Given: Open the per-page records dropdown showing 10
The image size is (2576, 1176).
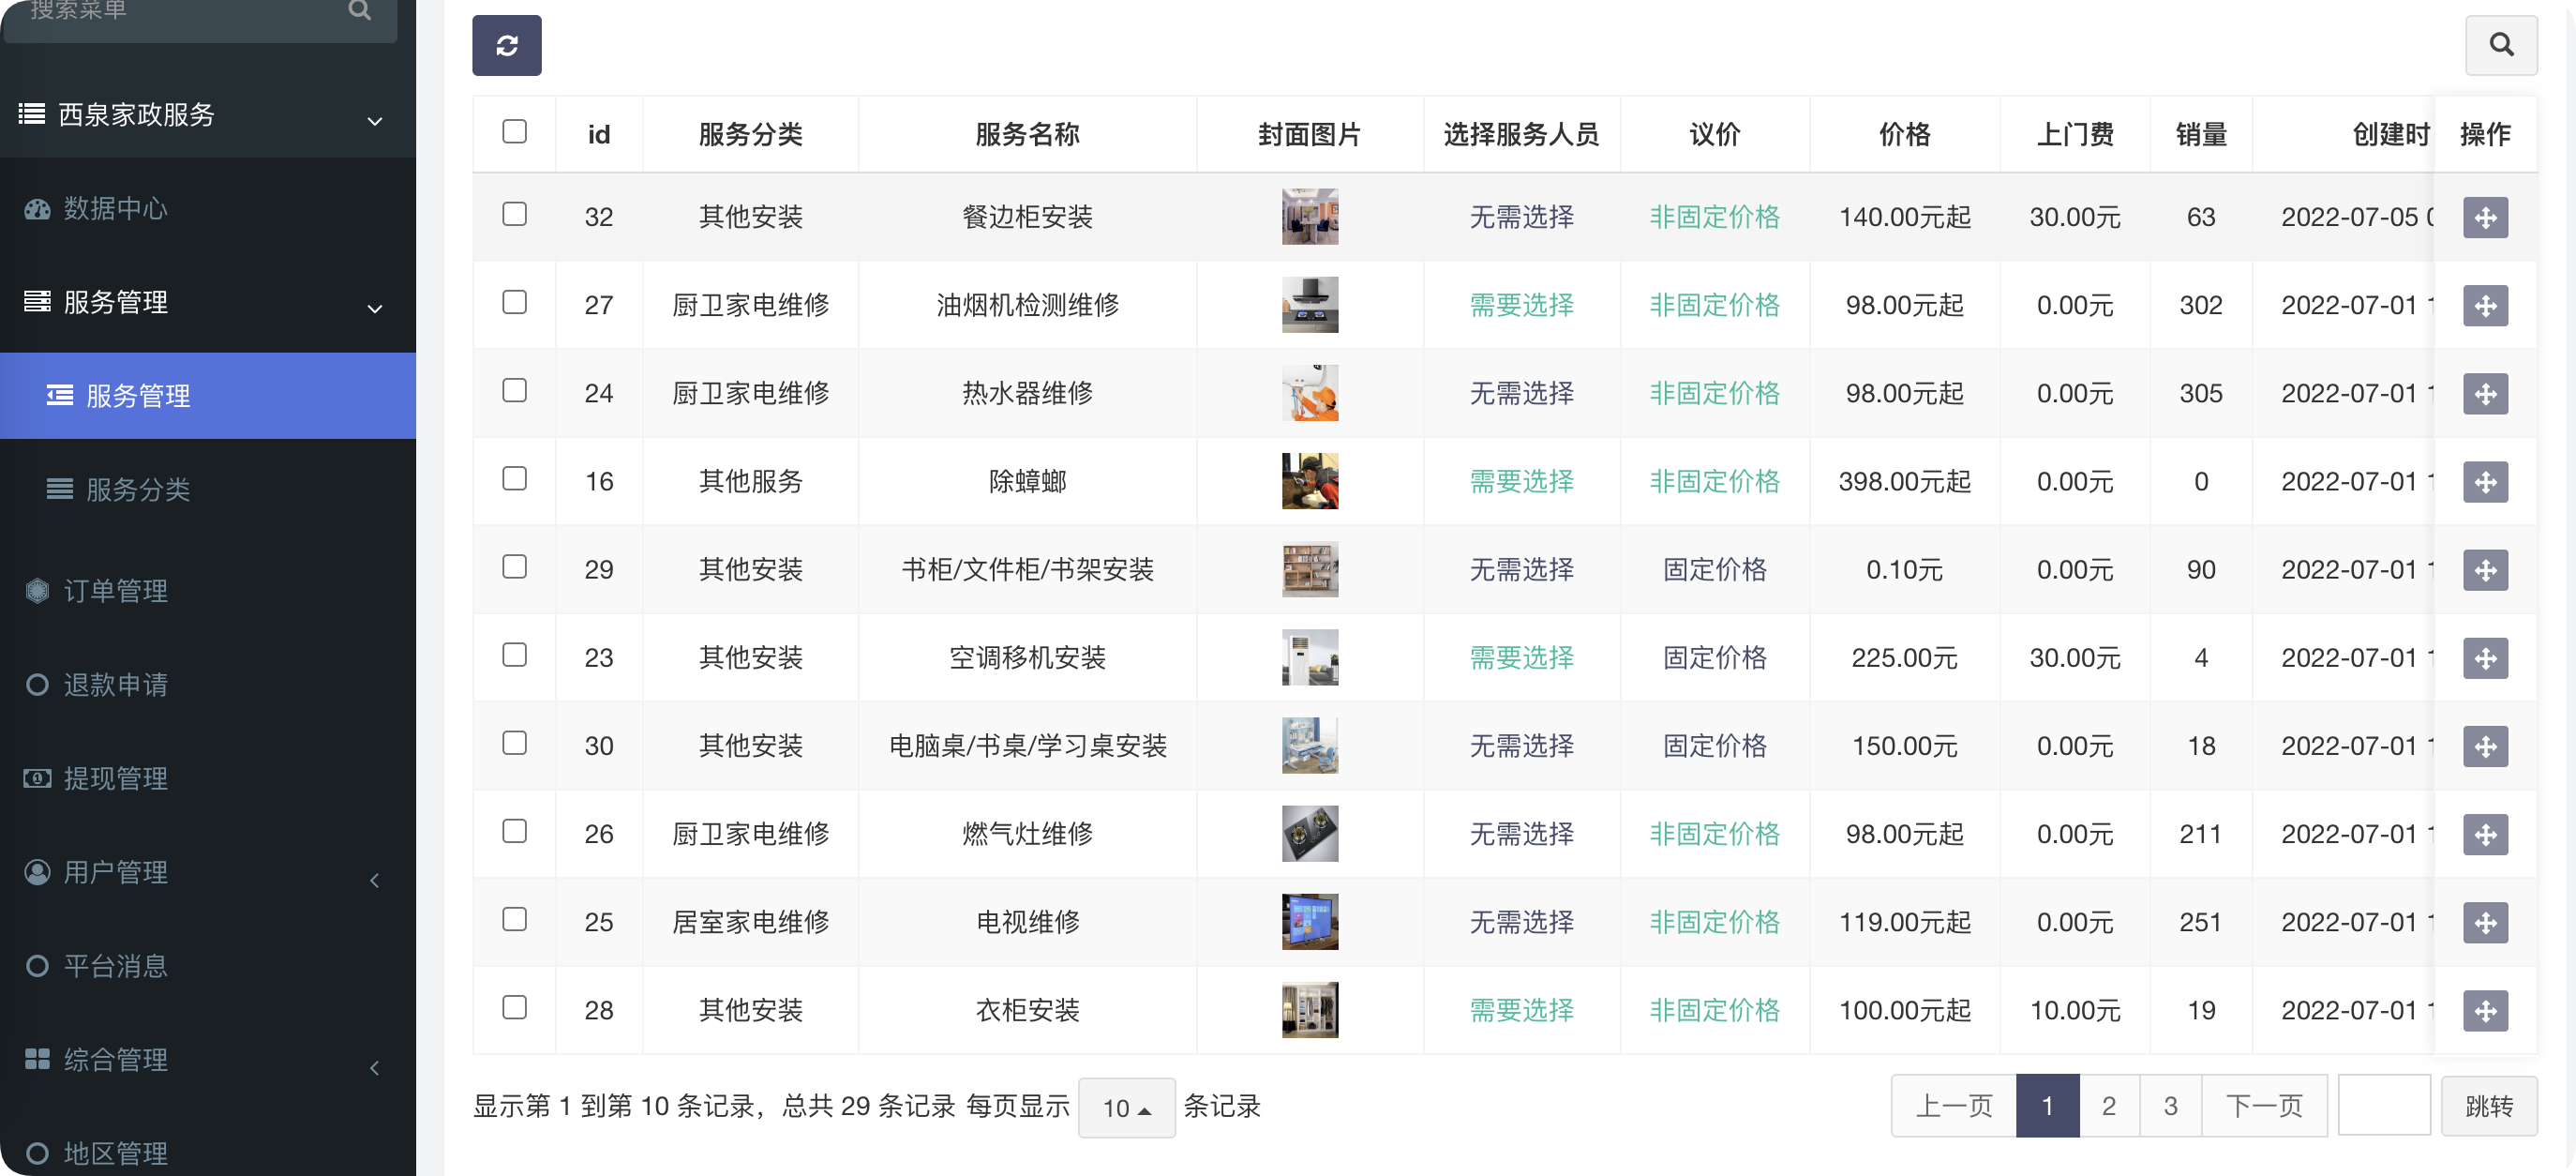Looking at the screenshot, I should point(1126,1107).
